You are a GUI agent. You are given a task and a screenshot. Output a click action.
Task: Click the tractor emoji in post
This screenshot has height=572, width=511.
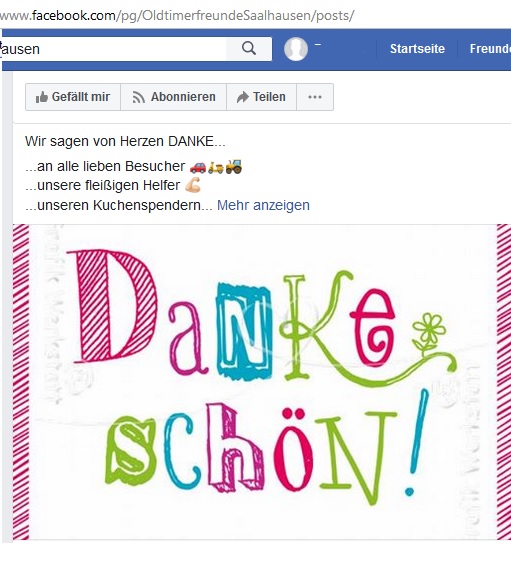[233, 166]
